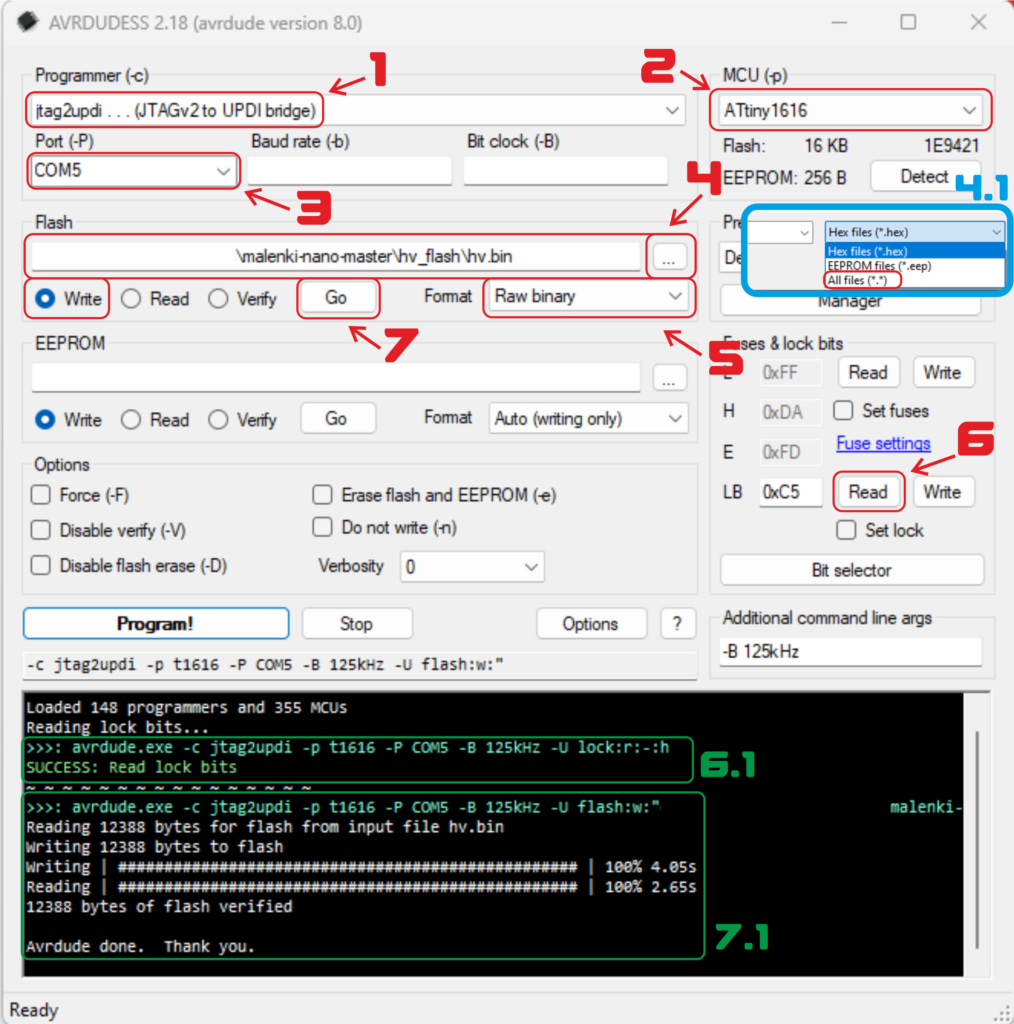Open the Programmer (-c) dropdown

(356, 110)
